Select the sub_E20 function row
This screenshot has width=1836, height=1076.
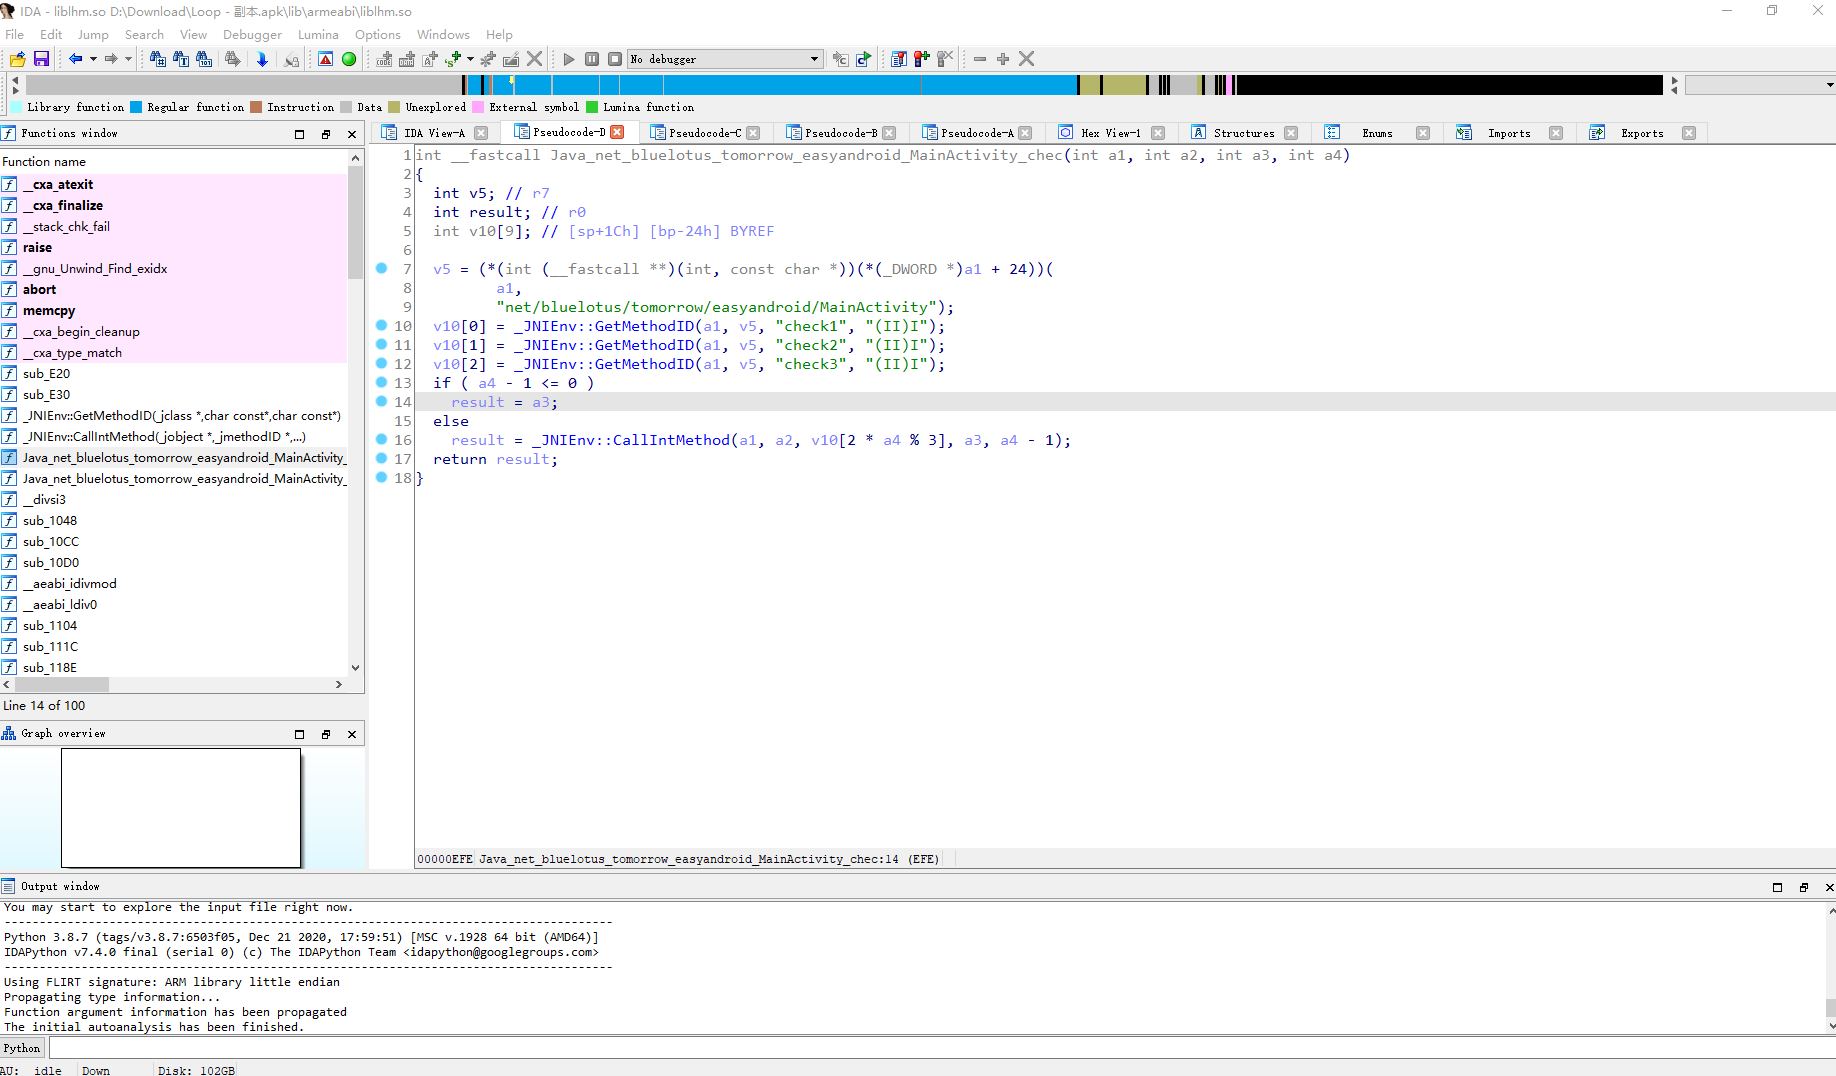tap(174, 374)
